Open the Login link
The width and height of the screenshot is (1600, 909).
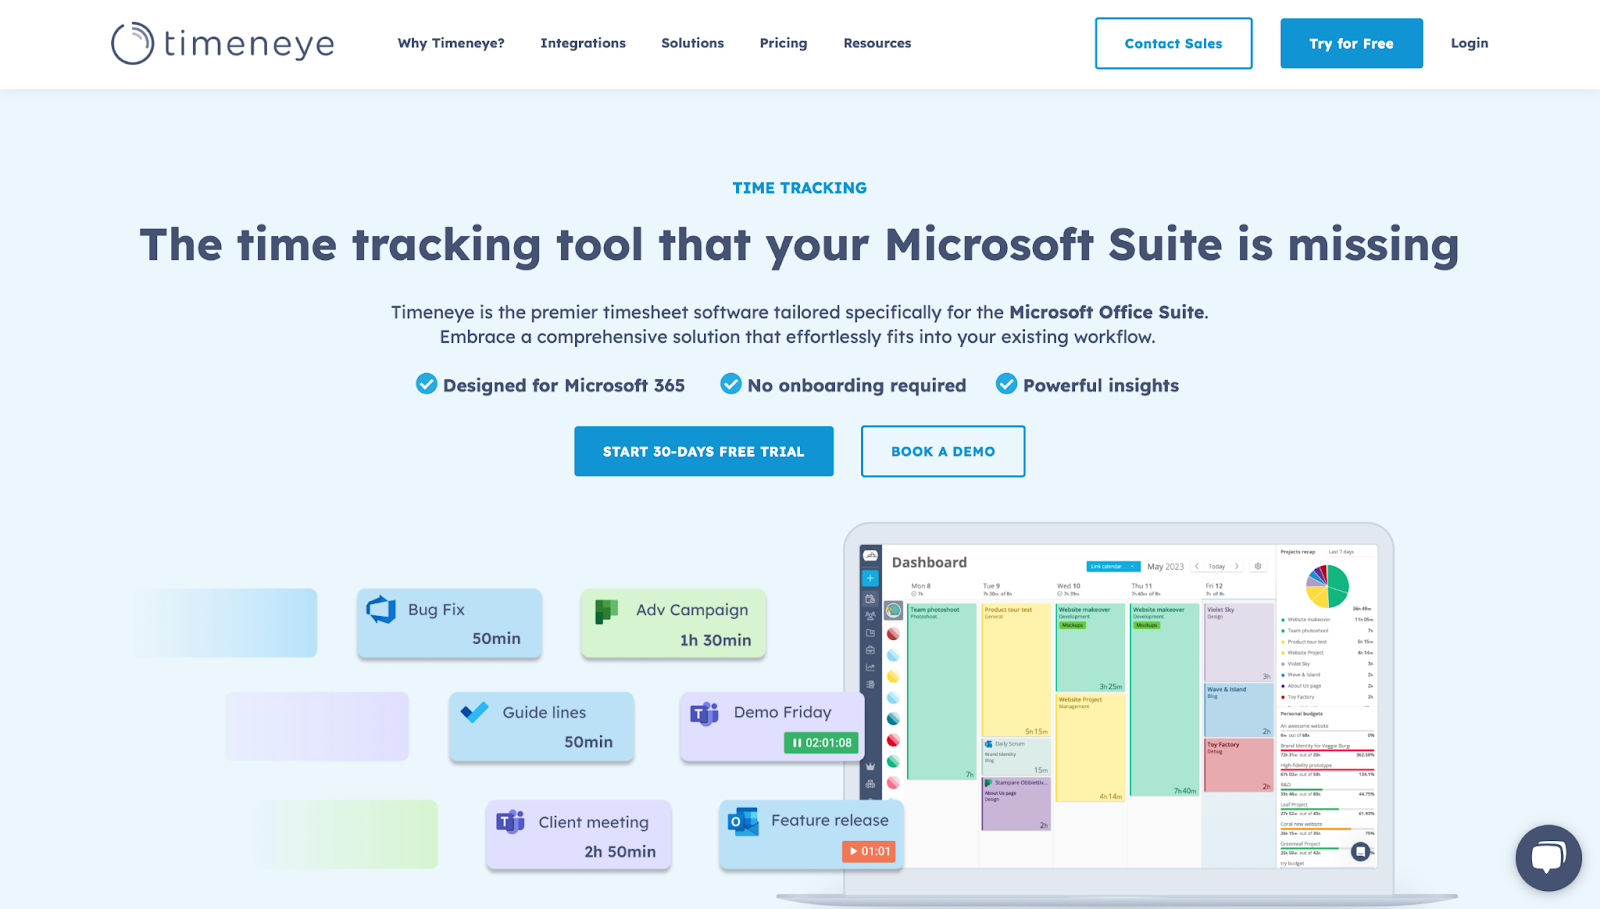1469,43
